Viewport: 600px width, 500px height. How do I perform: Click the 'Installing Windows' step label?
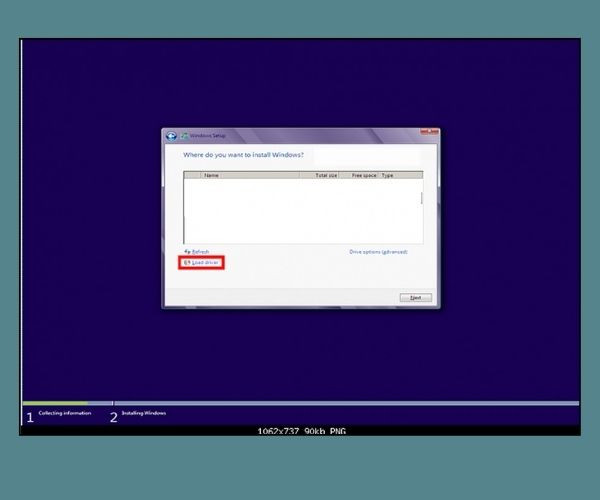point(144,413)
